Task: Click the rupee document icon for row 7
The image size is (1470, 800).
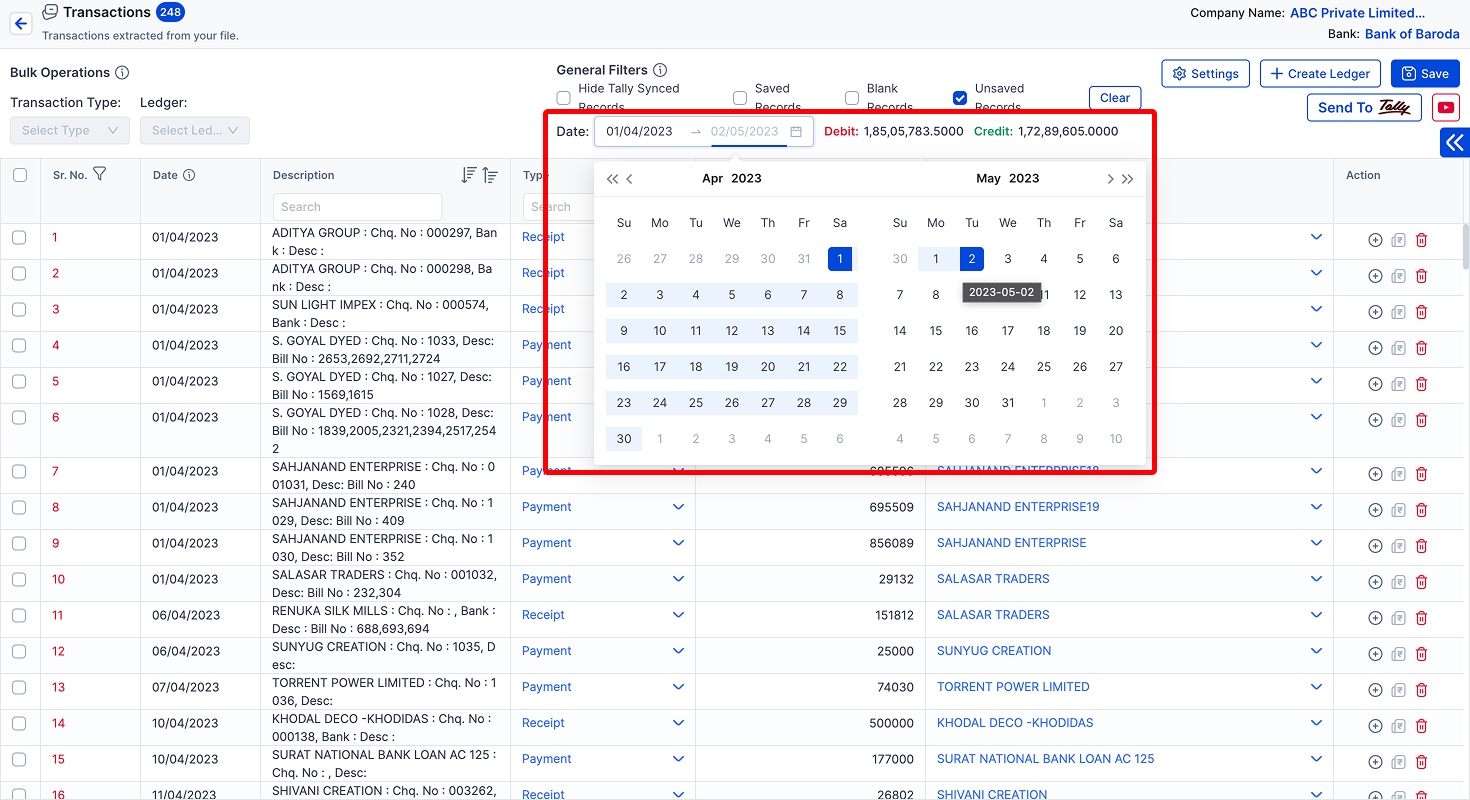Action: 1398,474
